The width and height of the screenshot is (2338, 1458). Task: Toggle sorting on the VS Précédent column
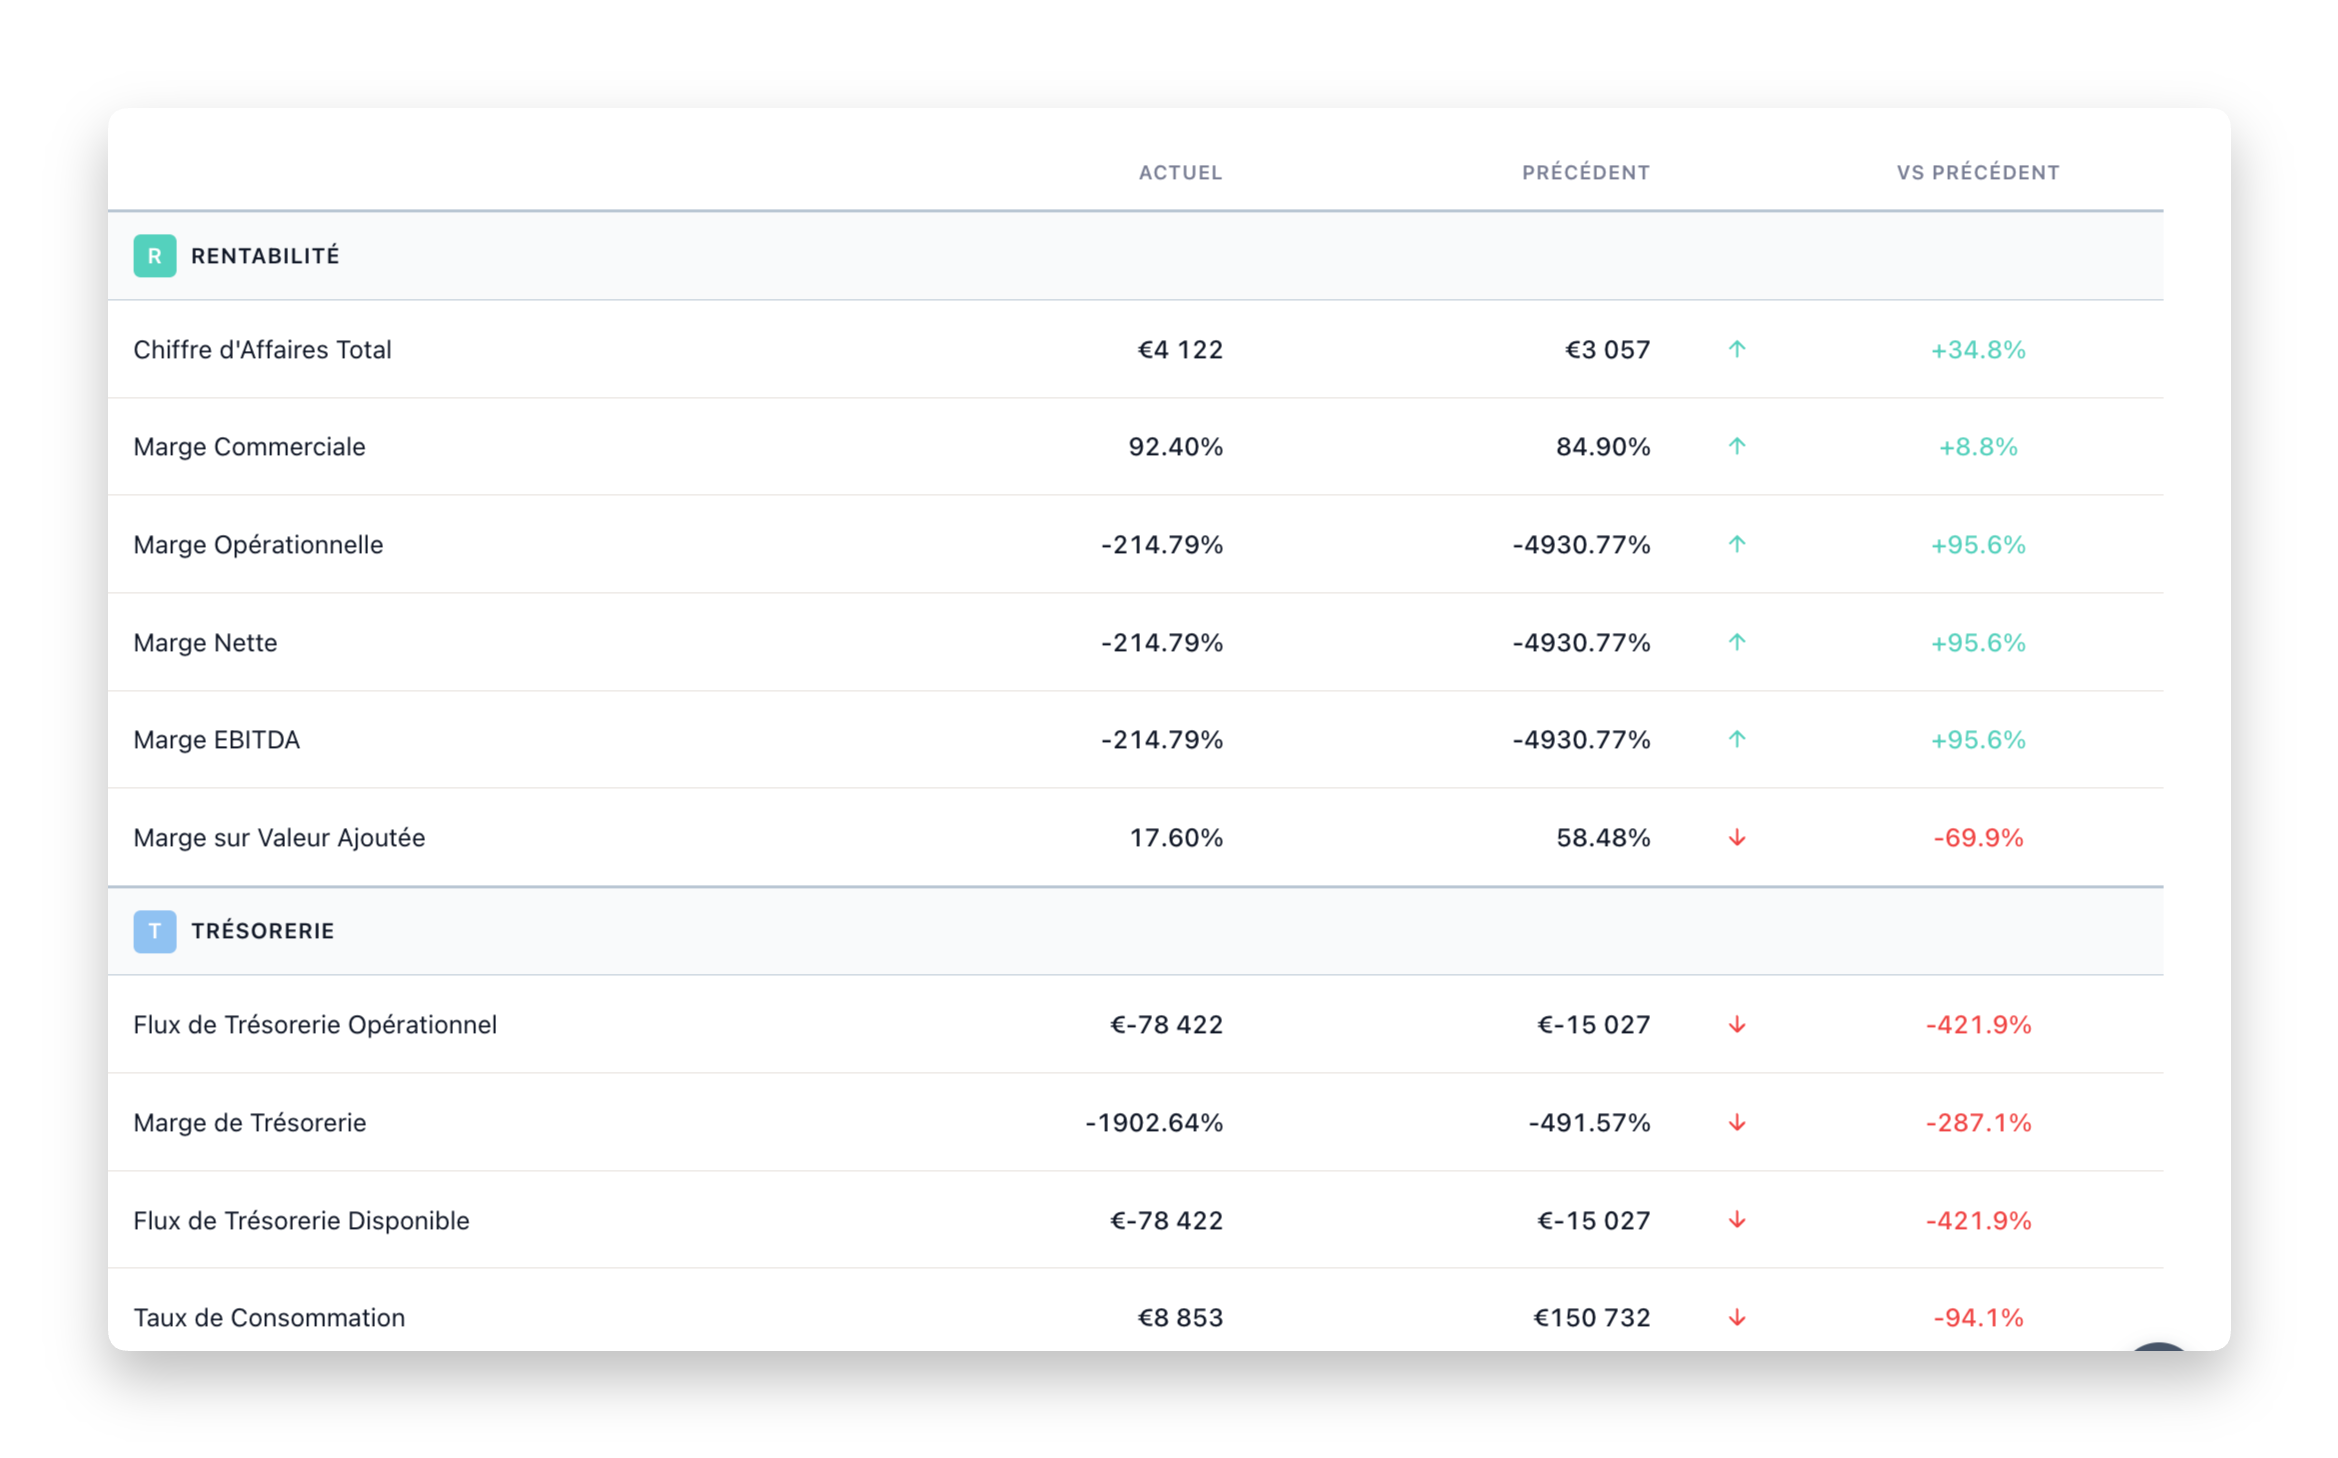point(1978,172)
